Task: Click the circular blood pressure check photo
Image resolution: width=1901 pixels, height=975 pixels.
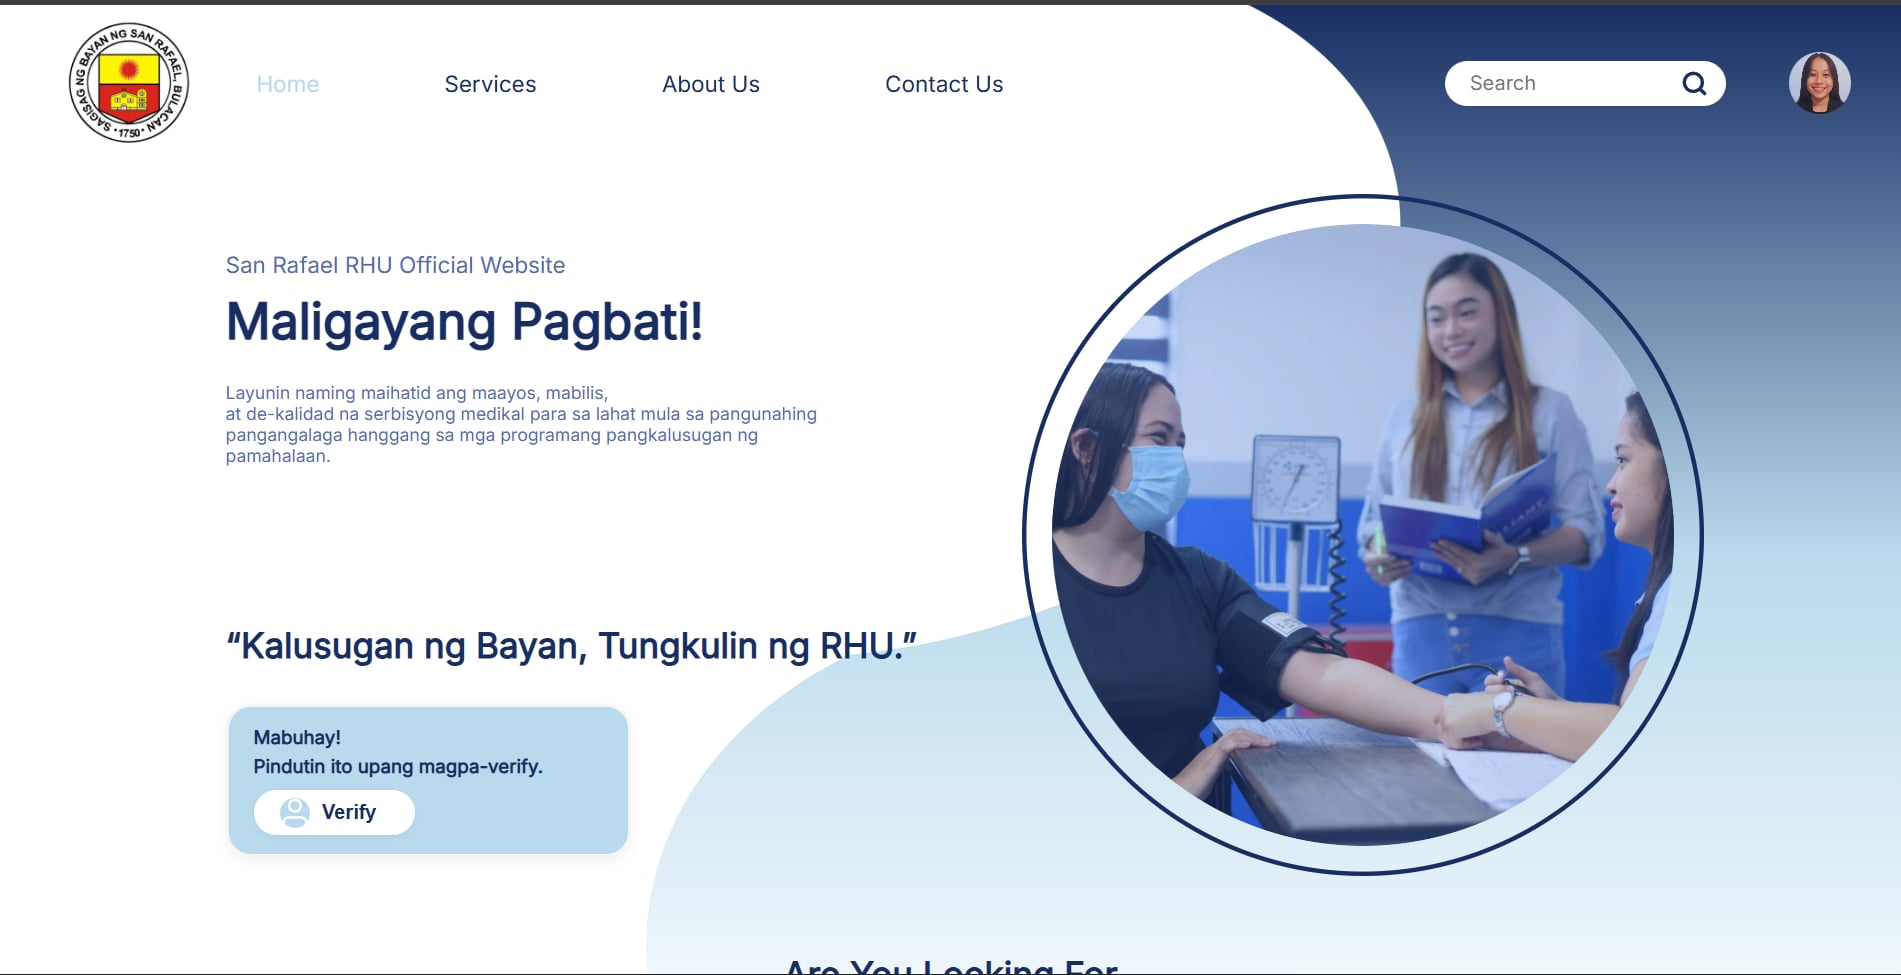Action: point(1363,535)
